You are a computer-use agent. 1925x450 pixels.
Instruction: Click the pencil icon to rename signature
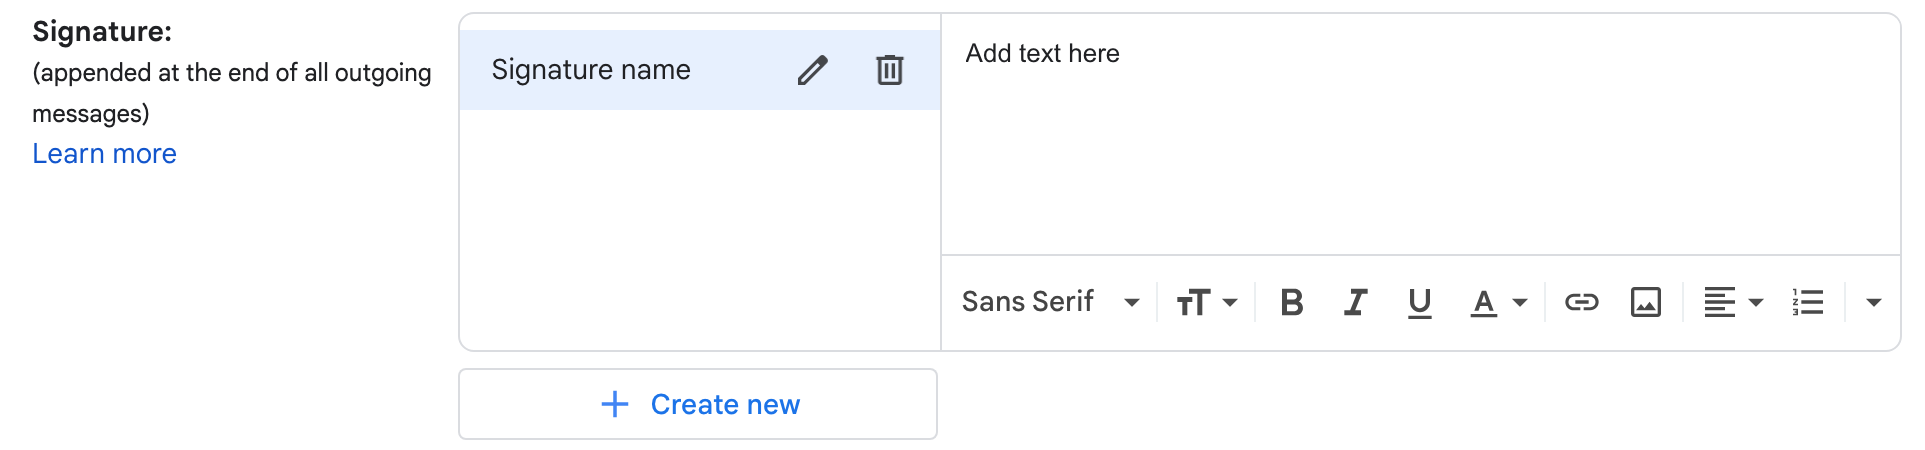812,70
